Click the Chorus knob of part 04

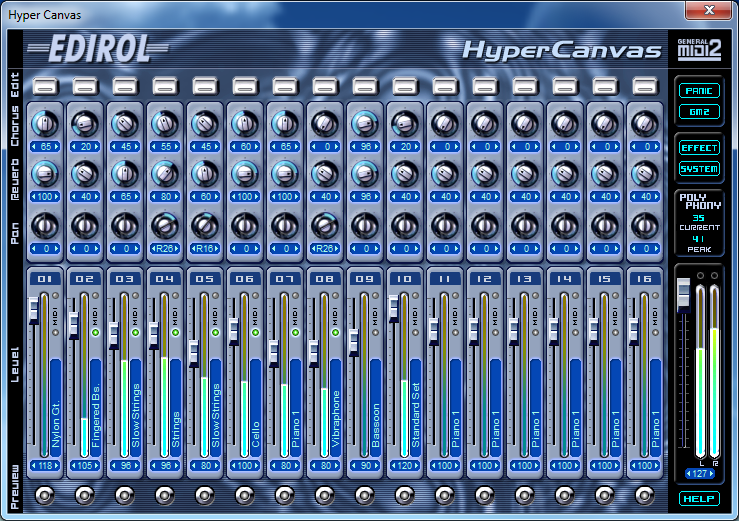[165, 124]
